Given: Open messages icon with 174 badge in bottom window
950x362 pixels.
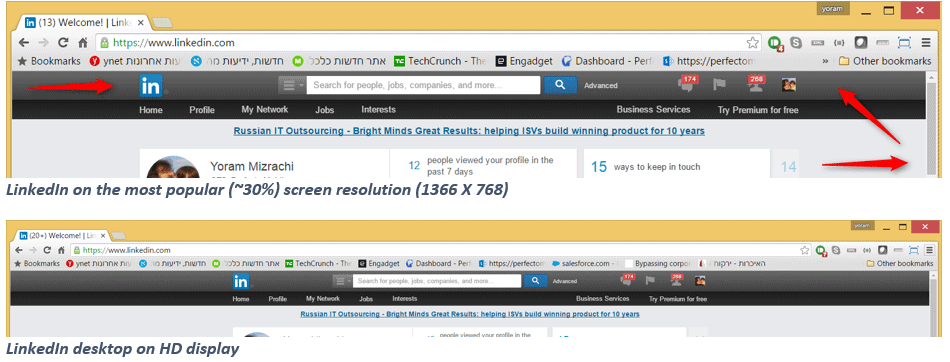Looking at the screenshot, I should tap(627, 280).
